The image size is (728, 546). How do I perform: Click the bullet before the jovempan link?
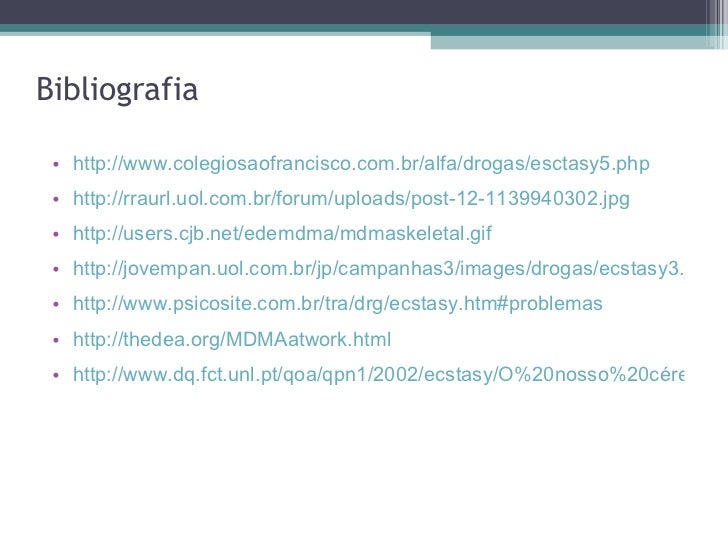point(56,269)
